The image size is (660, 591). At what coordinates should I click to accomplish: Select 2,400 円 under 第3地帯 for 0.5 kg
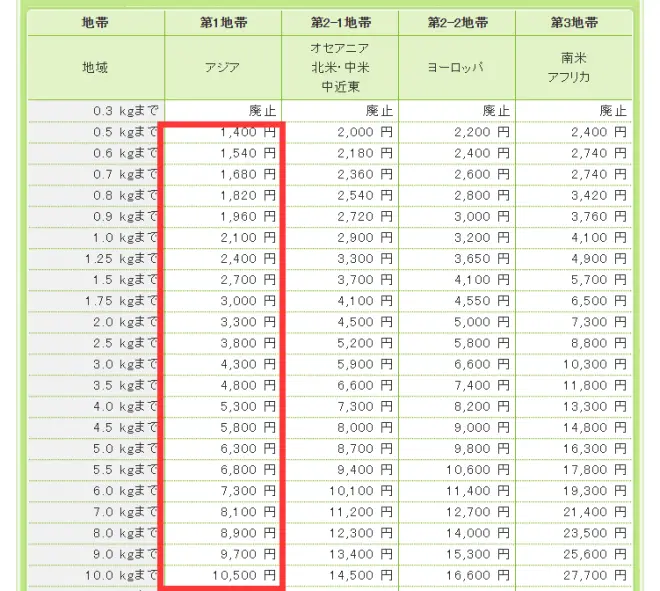point(599,132)
